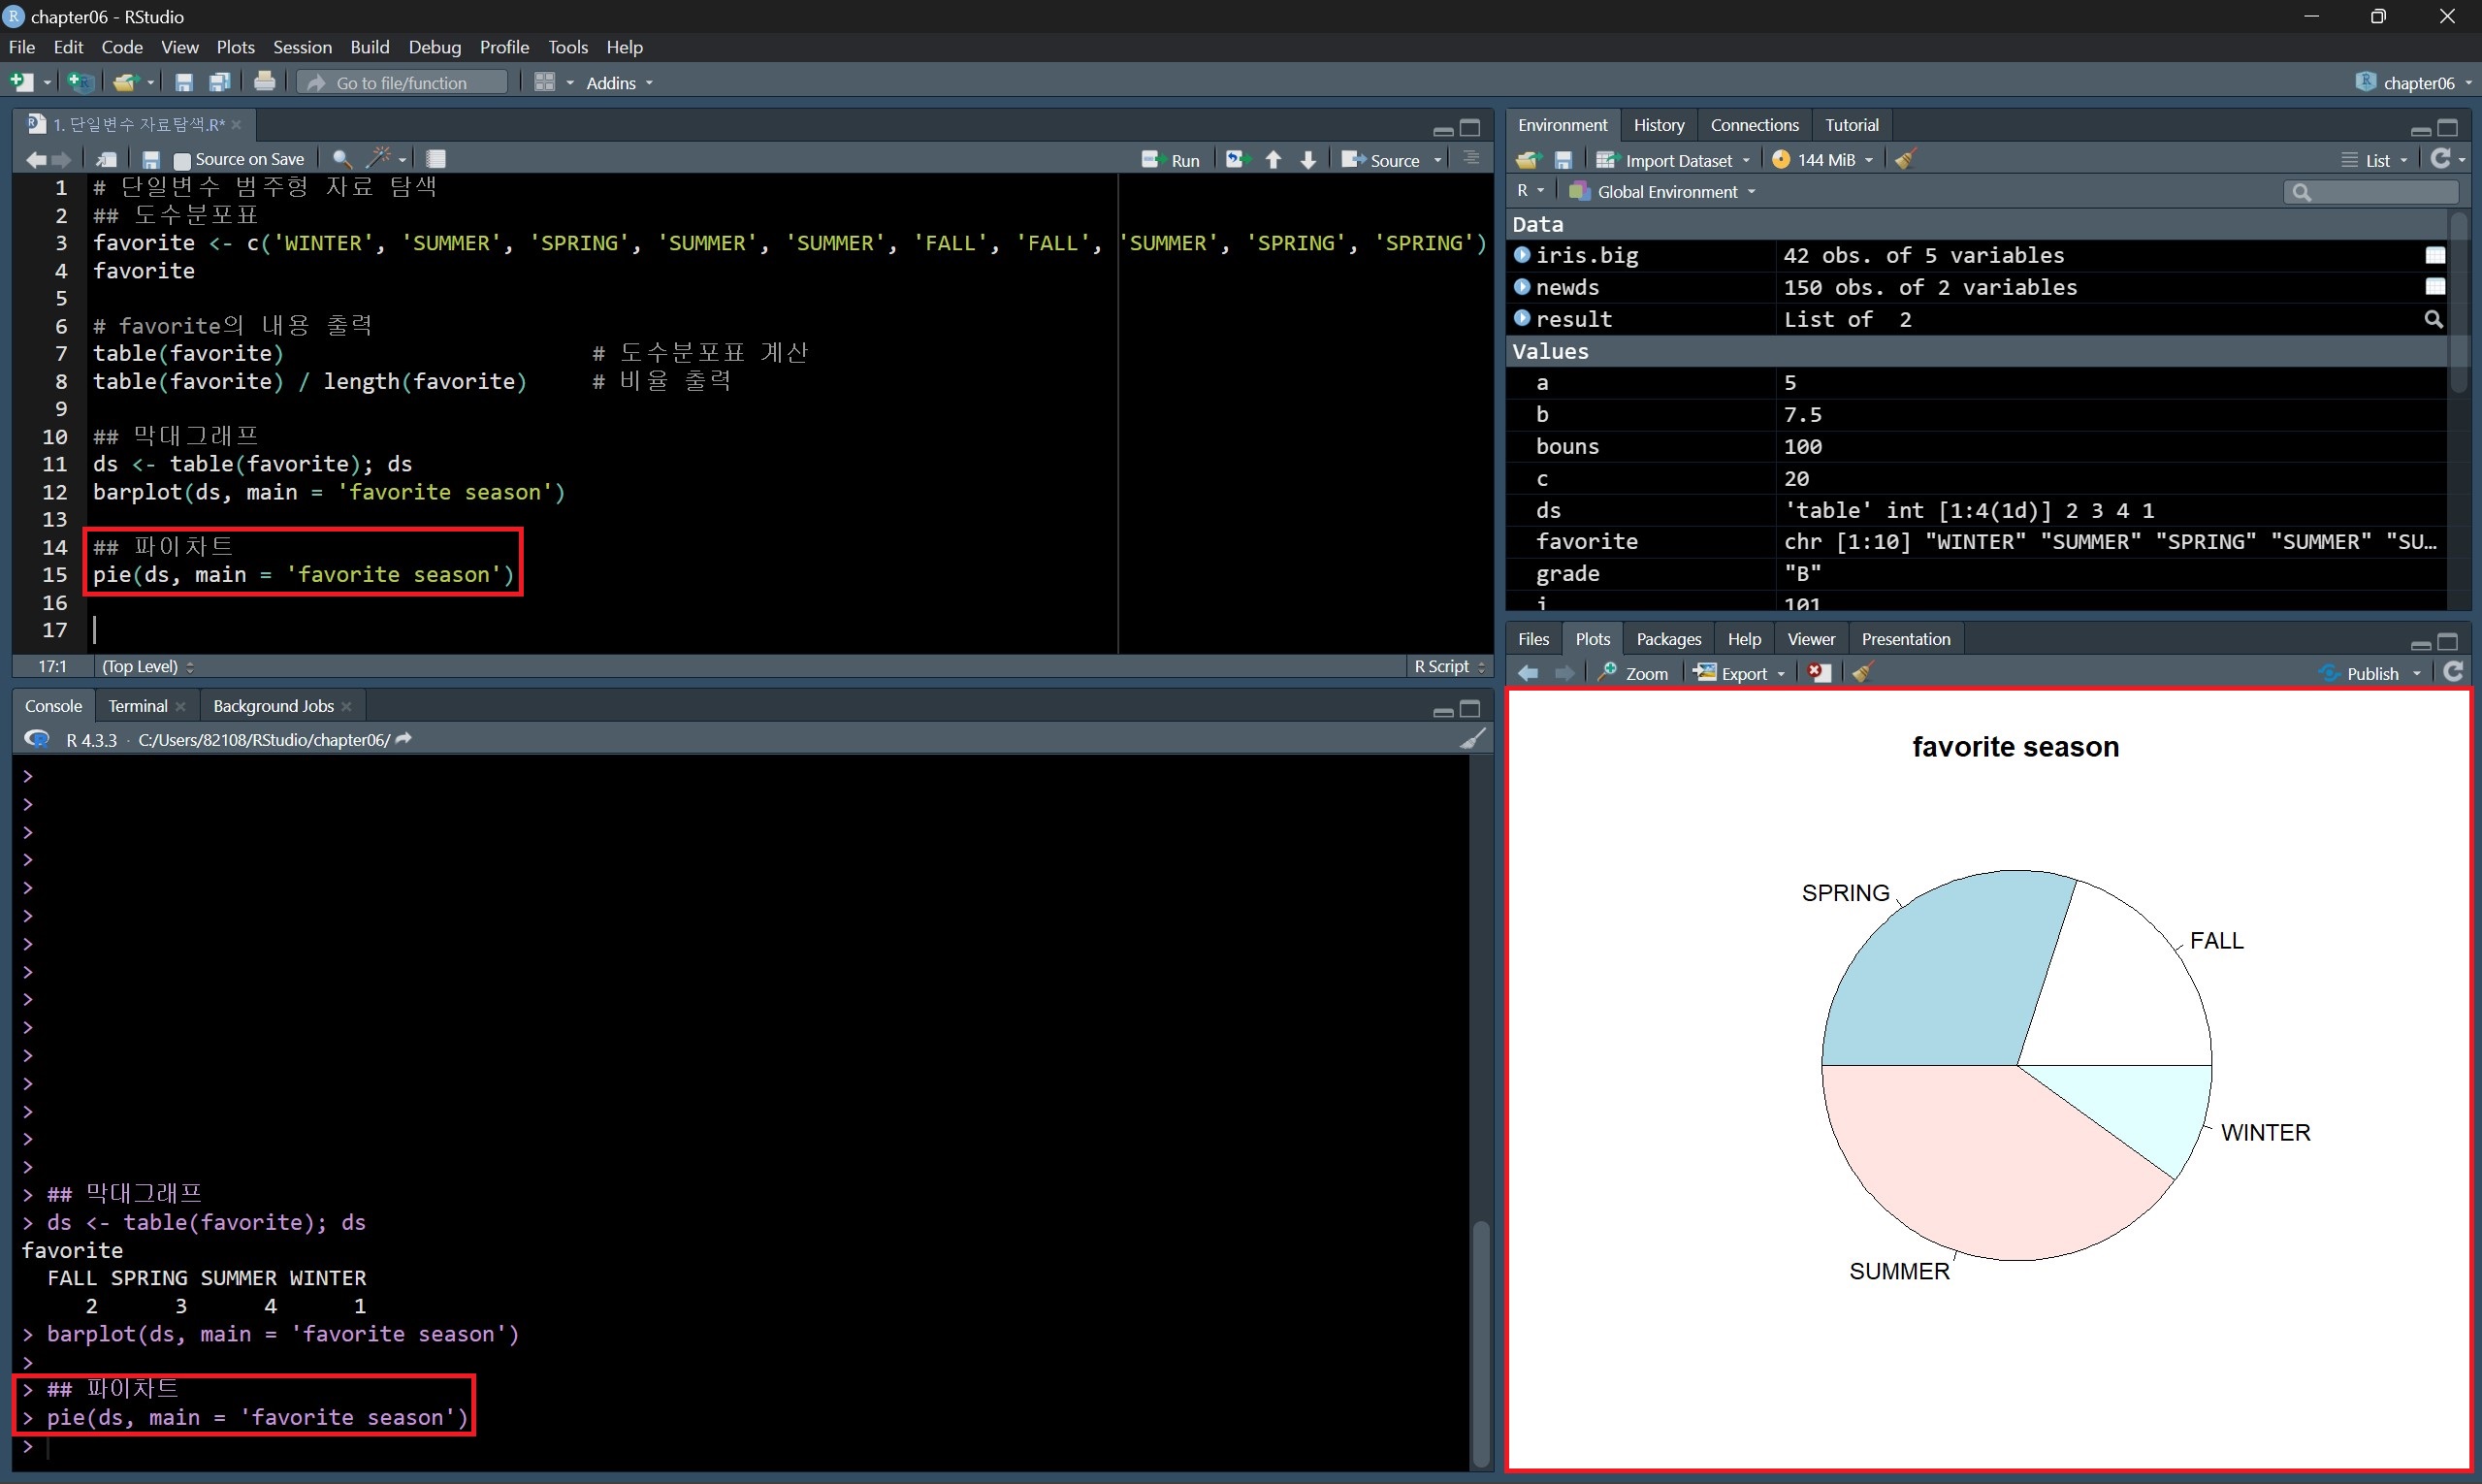The image size is (2482, 1484).
Task: Click the re-run previous code region icon
Action: tap(1238, 160)
